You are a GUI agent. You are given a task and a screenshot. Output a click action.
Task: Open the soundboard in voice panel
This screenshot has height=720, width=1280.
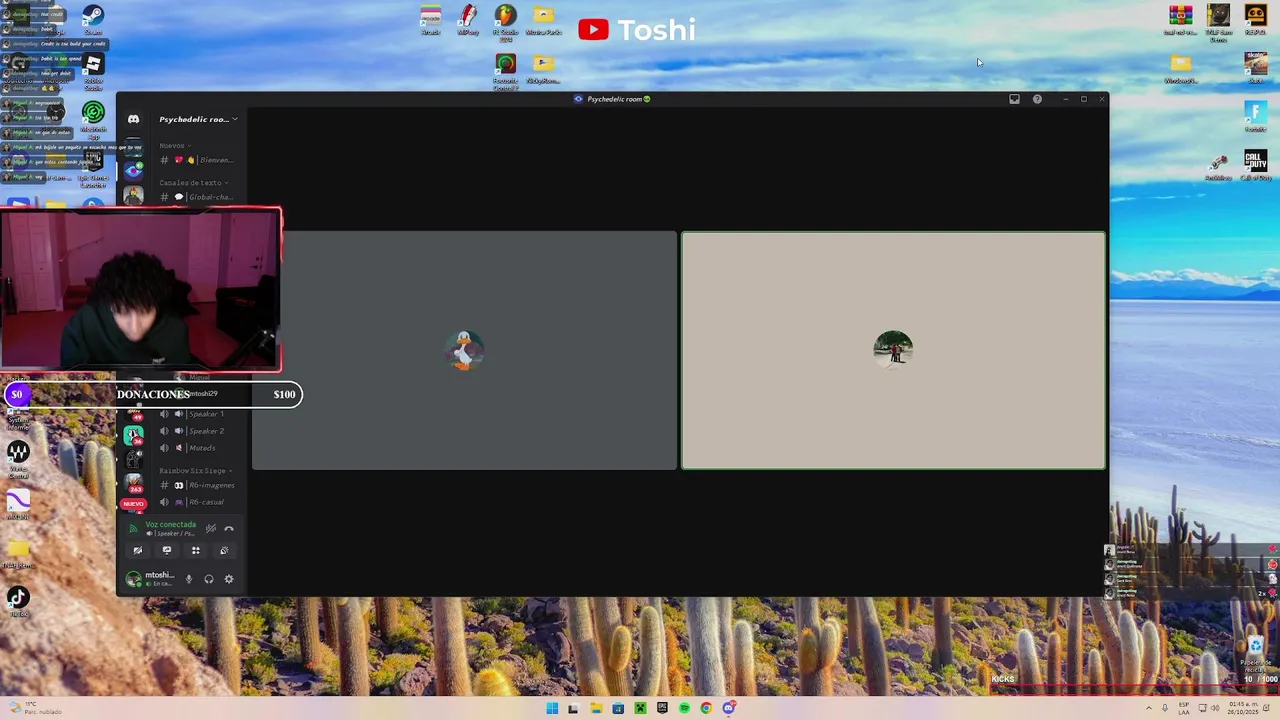pyautogui.click(x=224, y=550)
